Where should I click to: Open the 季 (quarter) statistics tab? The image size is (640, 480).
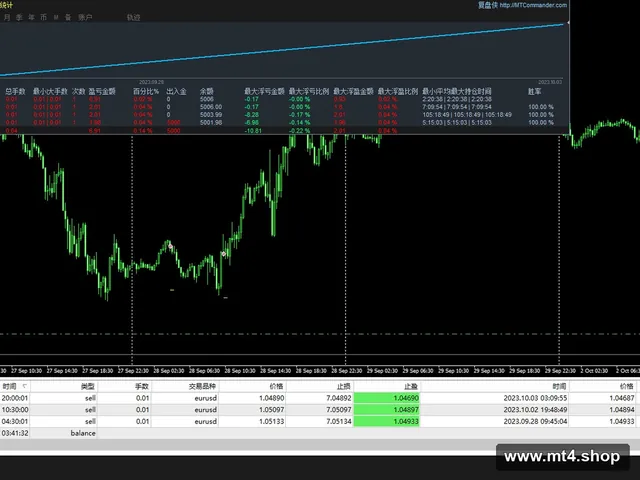[x=19, y=18]
